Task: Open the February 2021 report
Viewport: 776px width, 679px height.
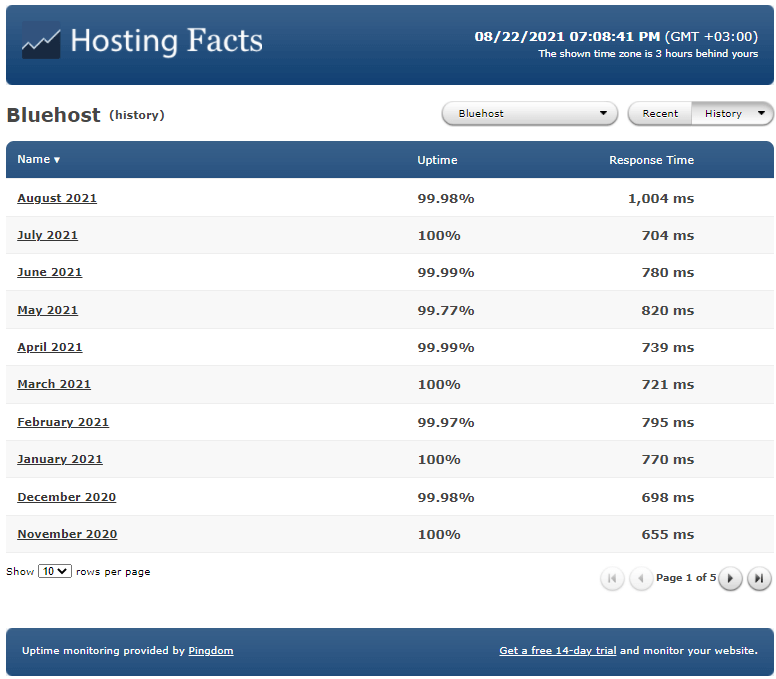Action: (63, 422)
